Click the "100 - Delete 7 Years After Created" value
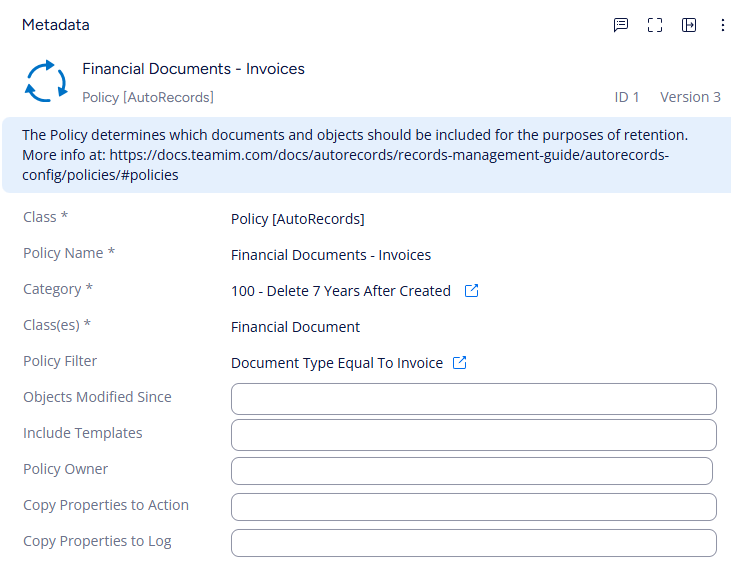The width and height of the screenshot is (731, 569). point(340,291)
